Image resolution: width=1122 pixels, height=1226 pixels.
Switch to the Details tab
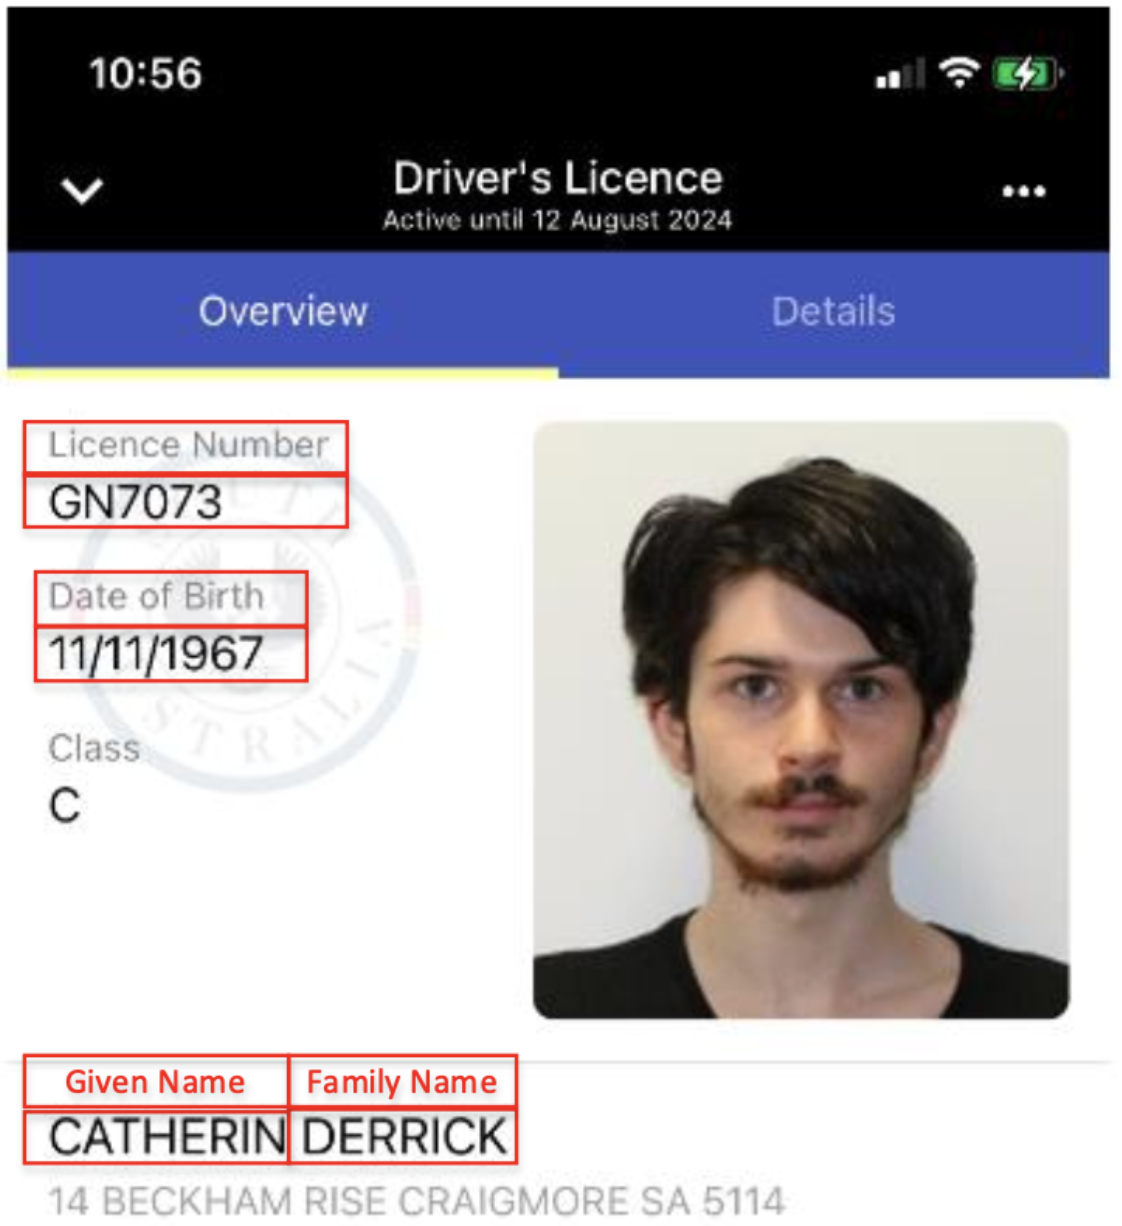833,311
